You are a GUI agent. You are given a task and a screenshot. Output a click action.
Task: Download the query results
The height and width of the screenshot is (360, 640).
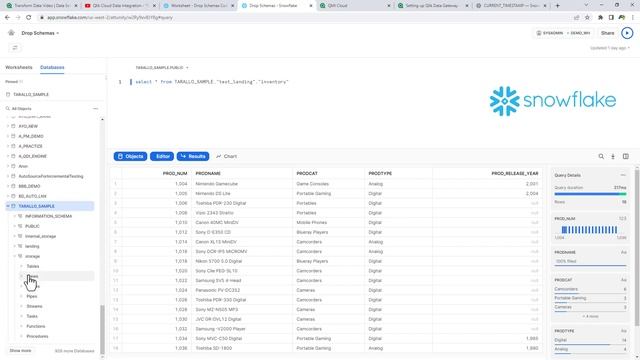click(x=613, y=156)
